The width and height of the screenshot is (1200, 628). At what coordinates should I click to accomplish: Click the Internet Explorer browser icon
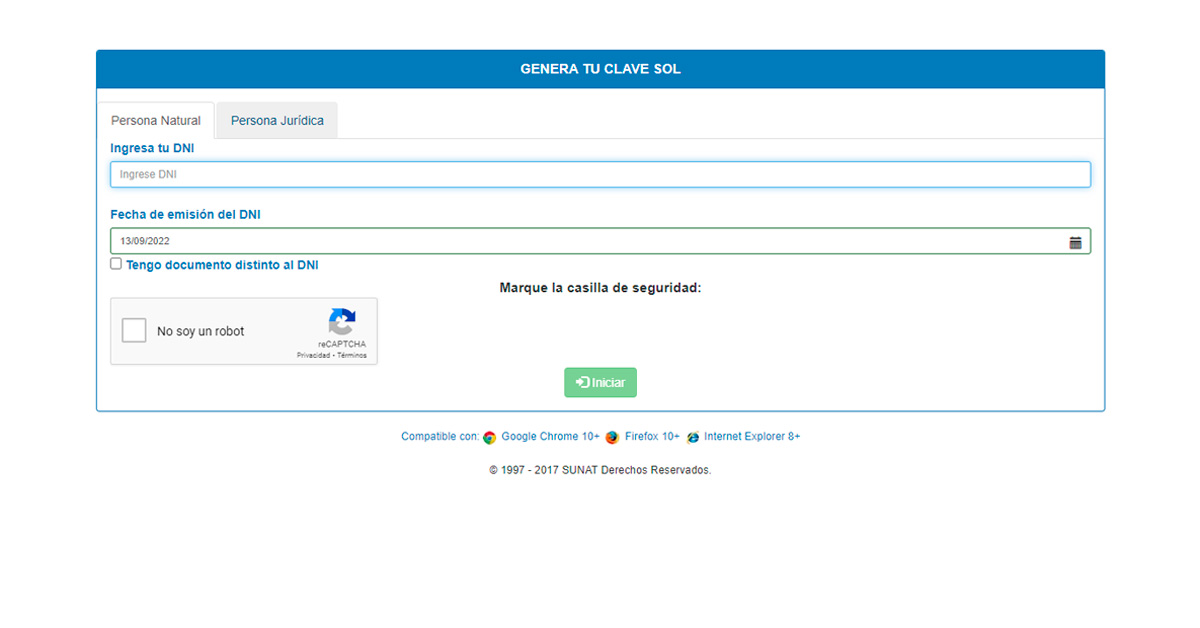692,437
